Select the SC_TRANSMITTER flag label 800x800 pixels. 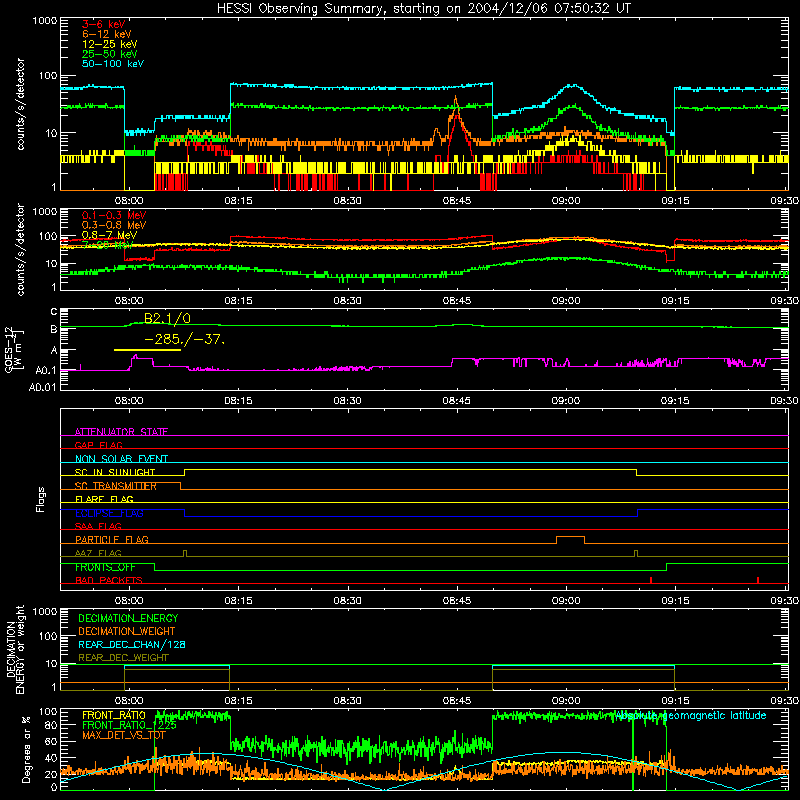tap(116, 486)
